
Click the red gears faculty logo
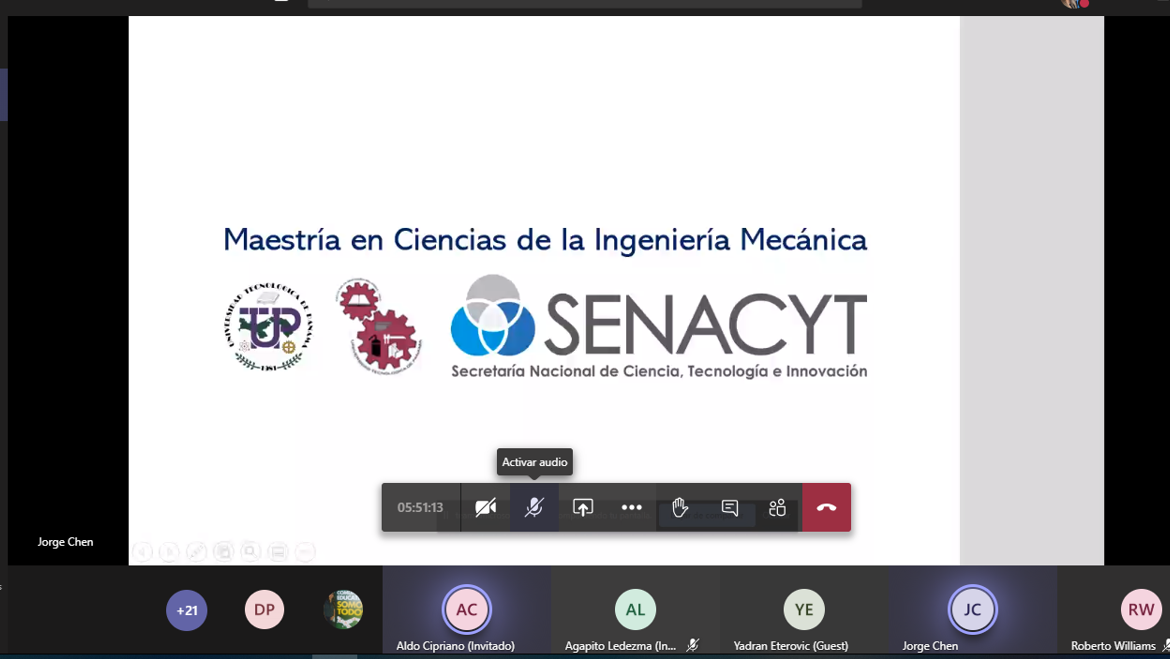point(378,325)
